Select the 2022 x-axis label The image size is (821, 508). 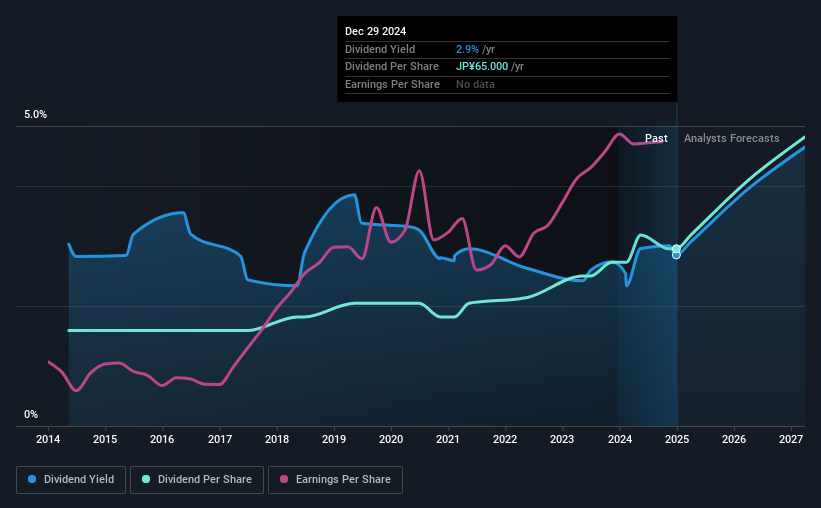[505, 439]
